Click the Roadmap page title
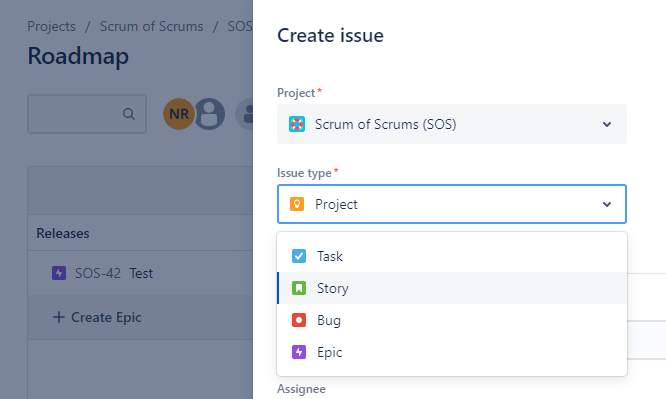The width and height of the screenshot is (666, 399). 78,57
